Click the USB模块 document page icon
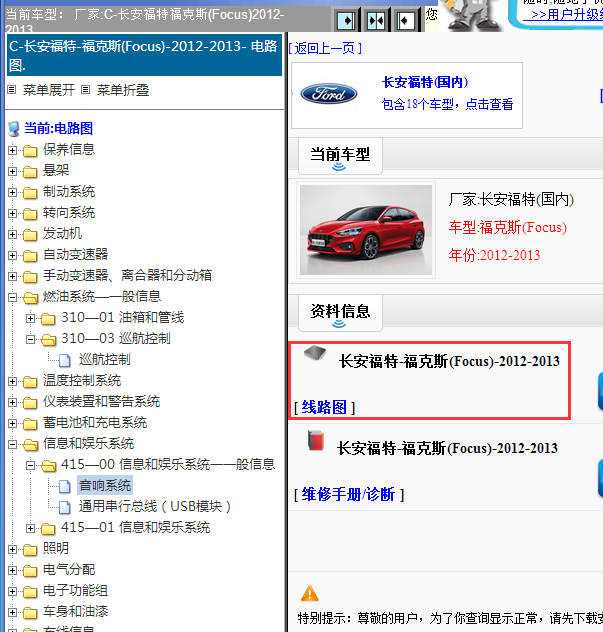 click(64, 507)
